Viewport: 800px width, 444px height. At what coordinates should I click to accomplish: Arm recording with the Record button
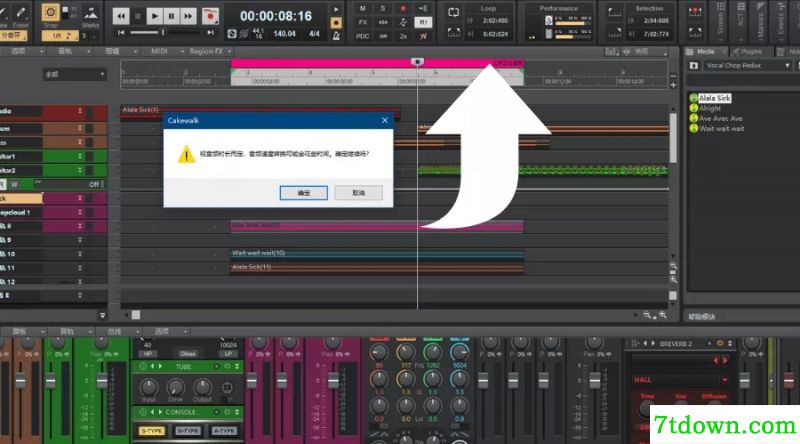click(x=210, y=16)
